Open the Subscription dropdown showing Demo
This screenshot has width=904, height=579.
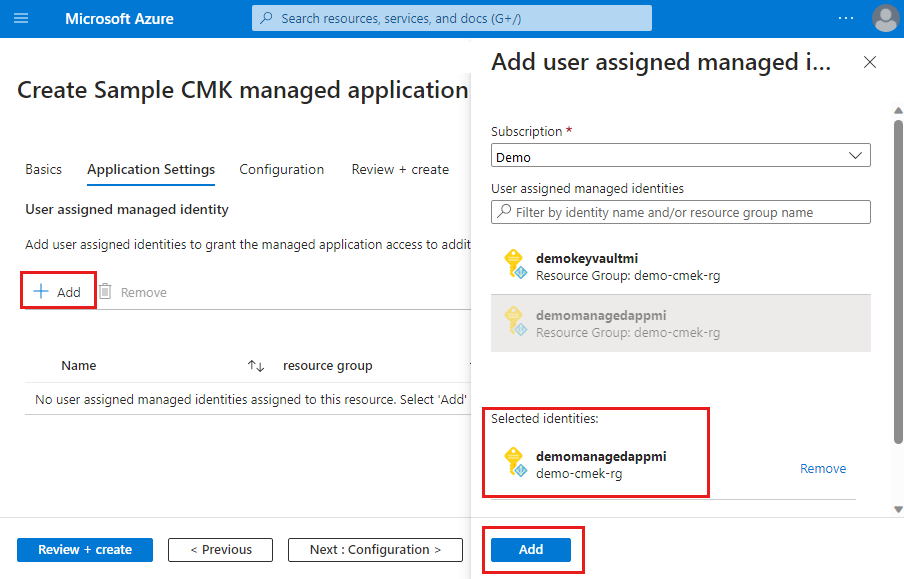[x=680, y=155]
